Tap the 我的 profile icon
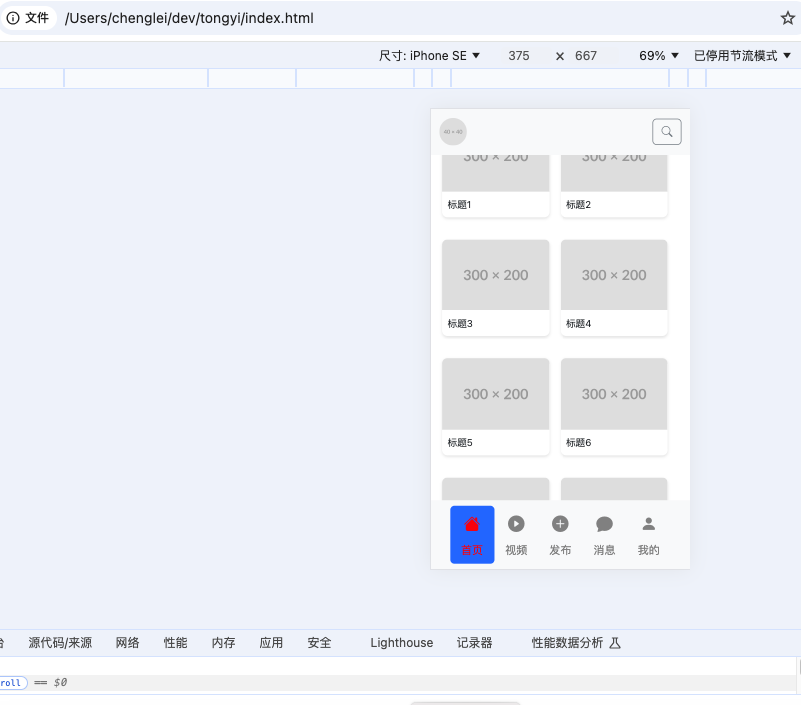 coord(649,524)
